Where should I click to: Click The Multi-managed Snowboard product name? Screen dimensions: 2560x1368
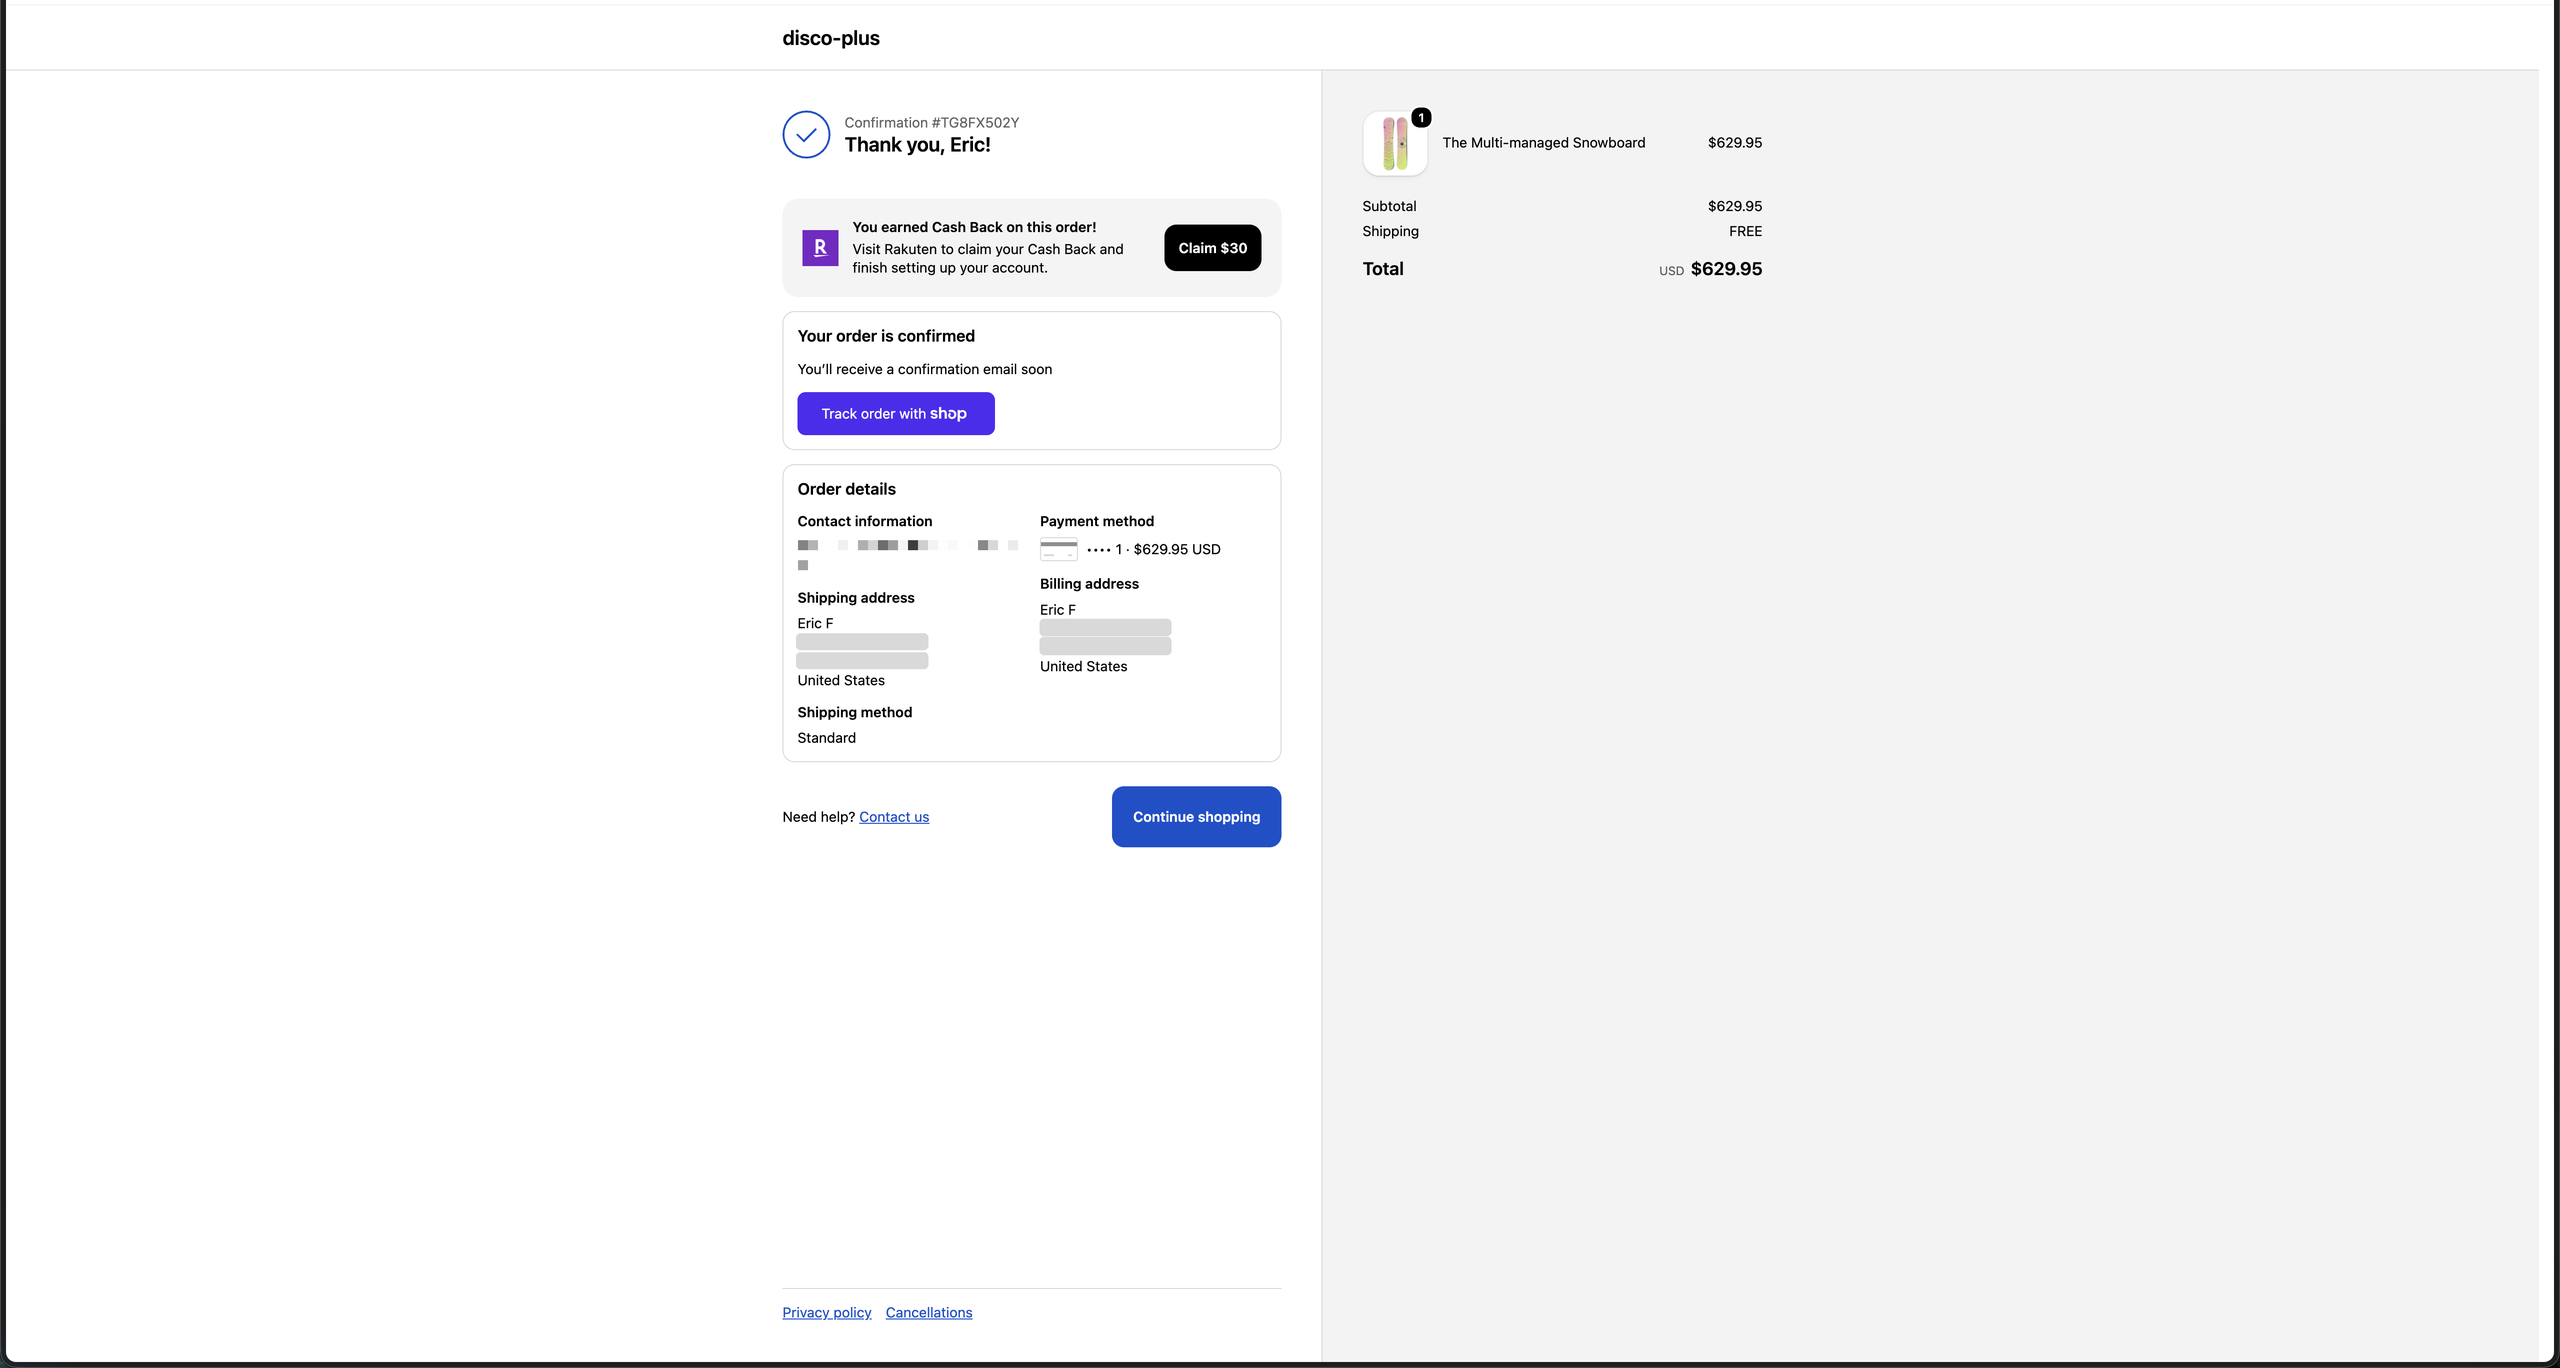(1543, 143)
